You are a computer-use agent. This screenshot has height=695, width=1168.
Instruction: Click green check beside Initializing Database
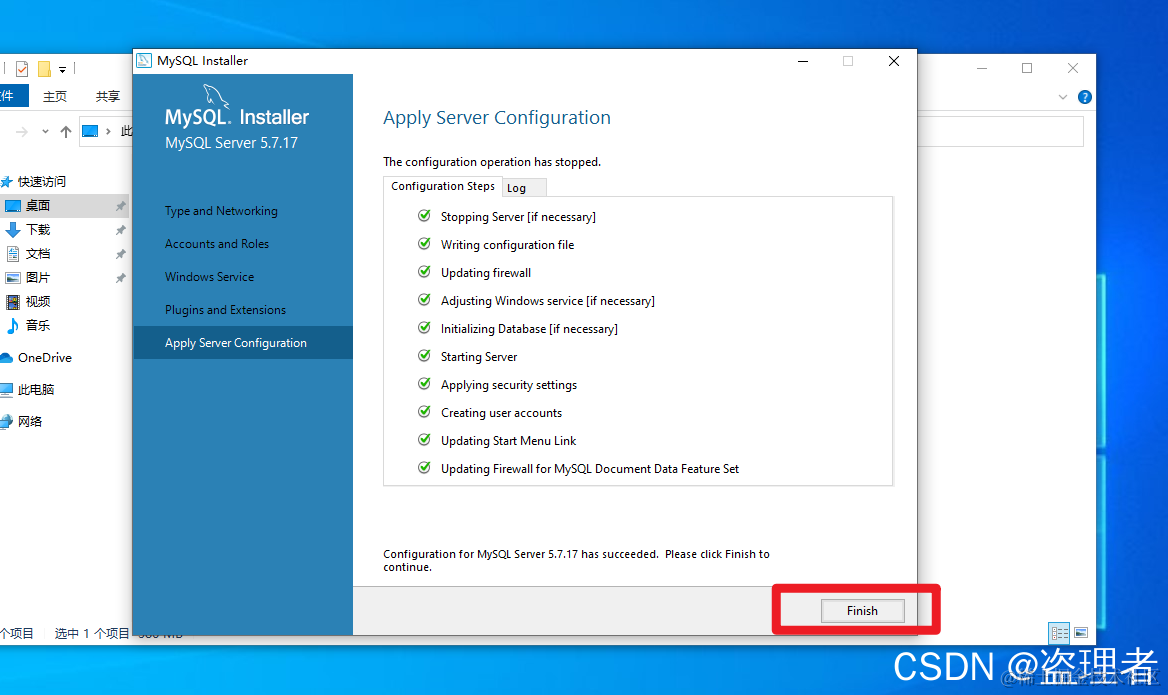(425, 328)
